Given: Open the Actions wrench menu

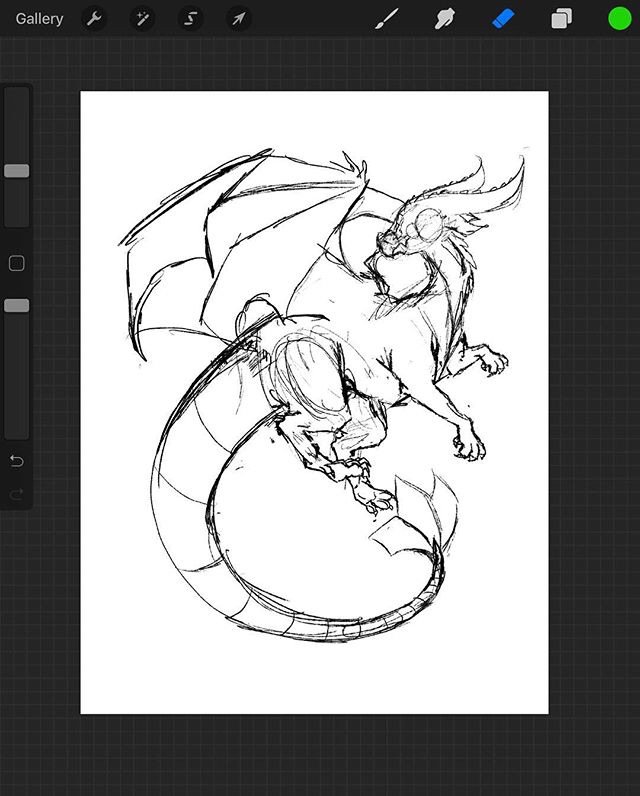Looking at the screenshot, I should pos(94,19).
